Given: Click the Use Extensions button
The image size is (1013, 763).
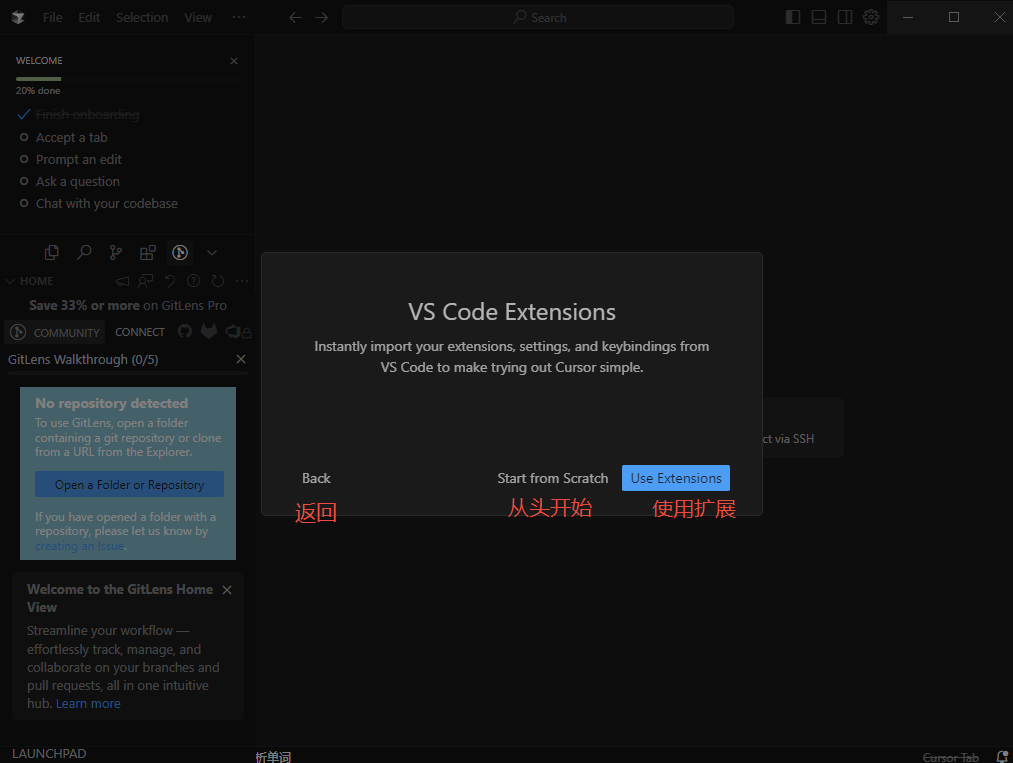Looking at the screenshot, I should (x=676, y=478).
